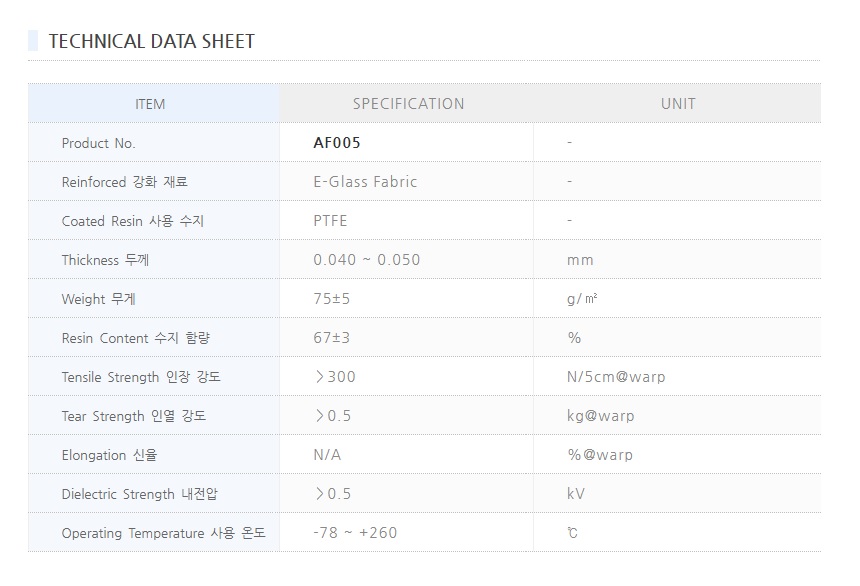Click the Thickness row label
The height and width of the screenshot is (586, 860).
[x=105, y=260]
